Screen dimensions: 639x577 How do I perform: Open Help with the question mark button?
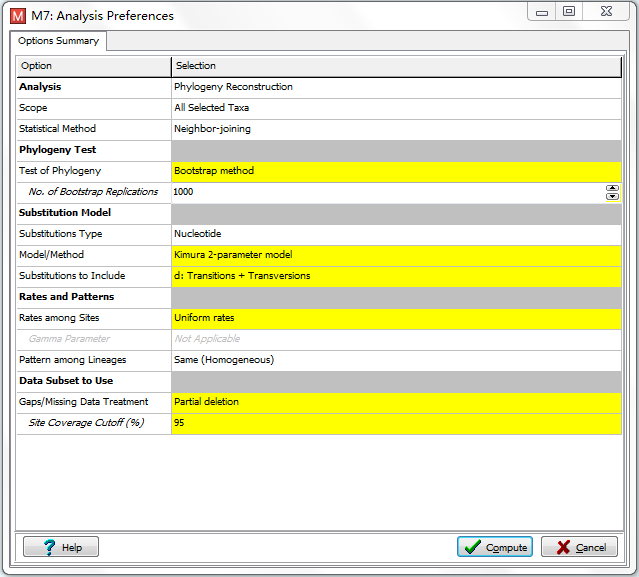(61, 547)
